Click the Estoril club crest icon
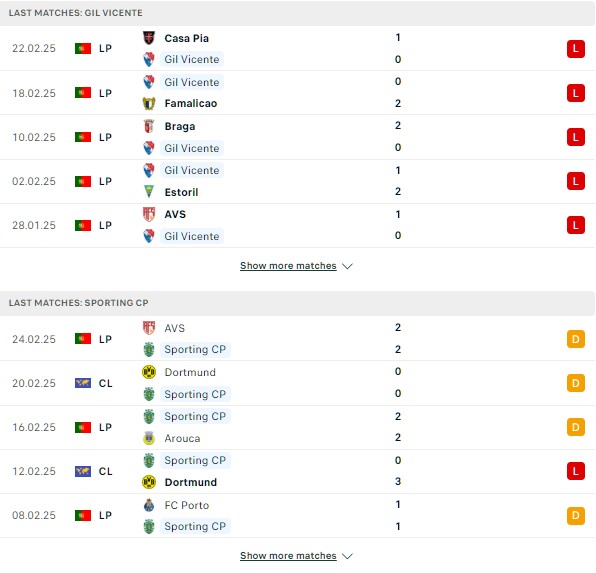The width and height of the screenshot is (596, 573). pyautogui.click(x=149, y=192)
